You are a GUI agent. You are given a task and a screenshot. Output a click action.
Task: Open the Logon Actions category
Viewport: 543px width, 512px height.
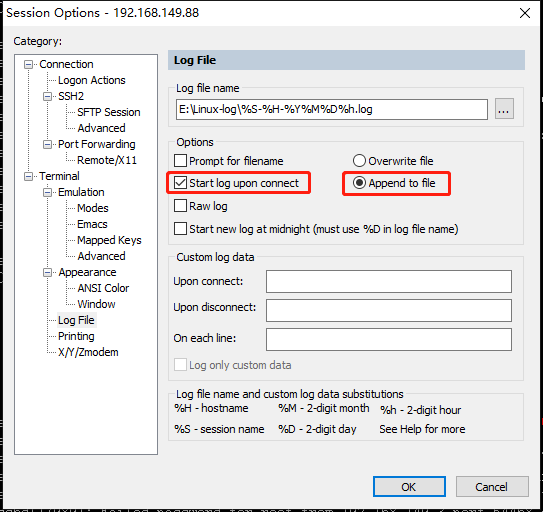point(91,80)
